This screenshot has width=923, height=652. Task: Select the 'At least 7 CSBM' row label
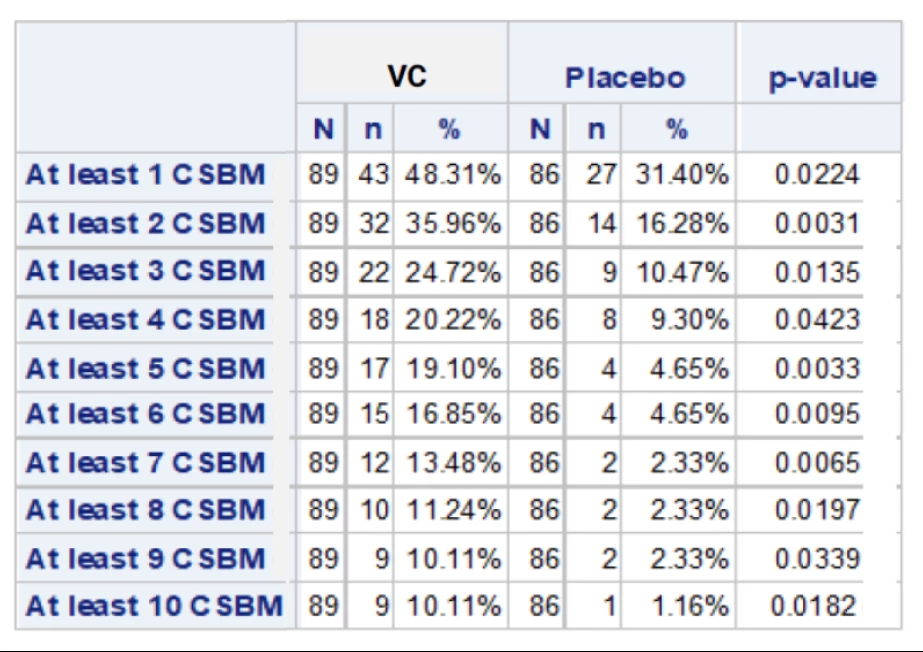(x=146, y=463)
